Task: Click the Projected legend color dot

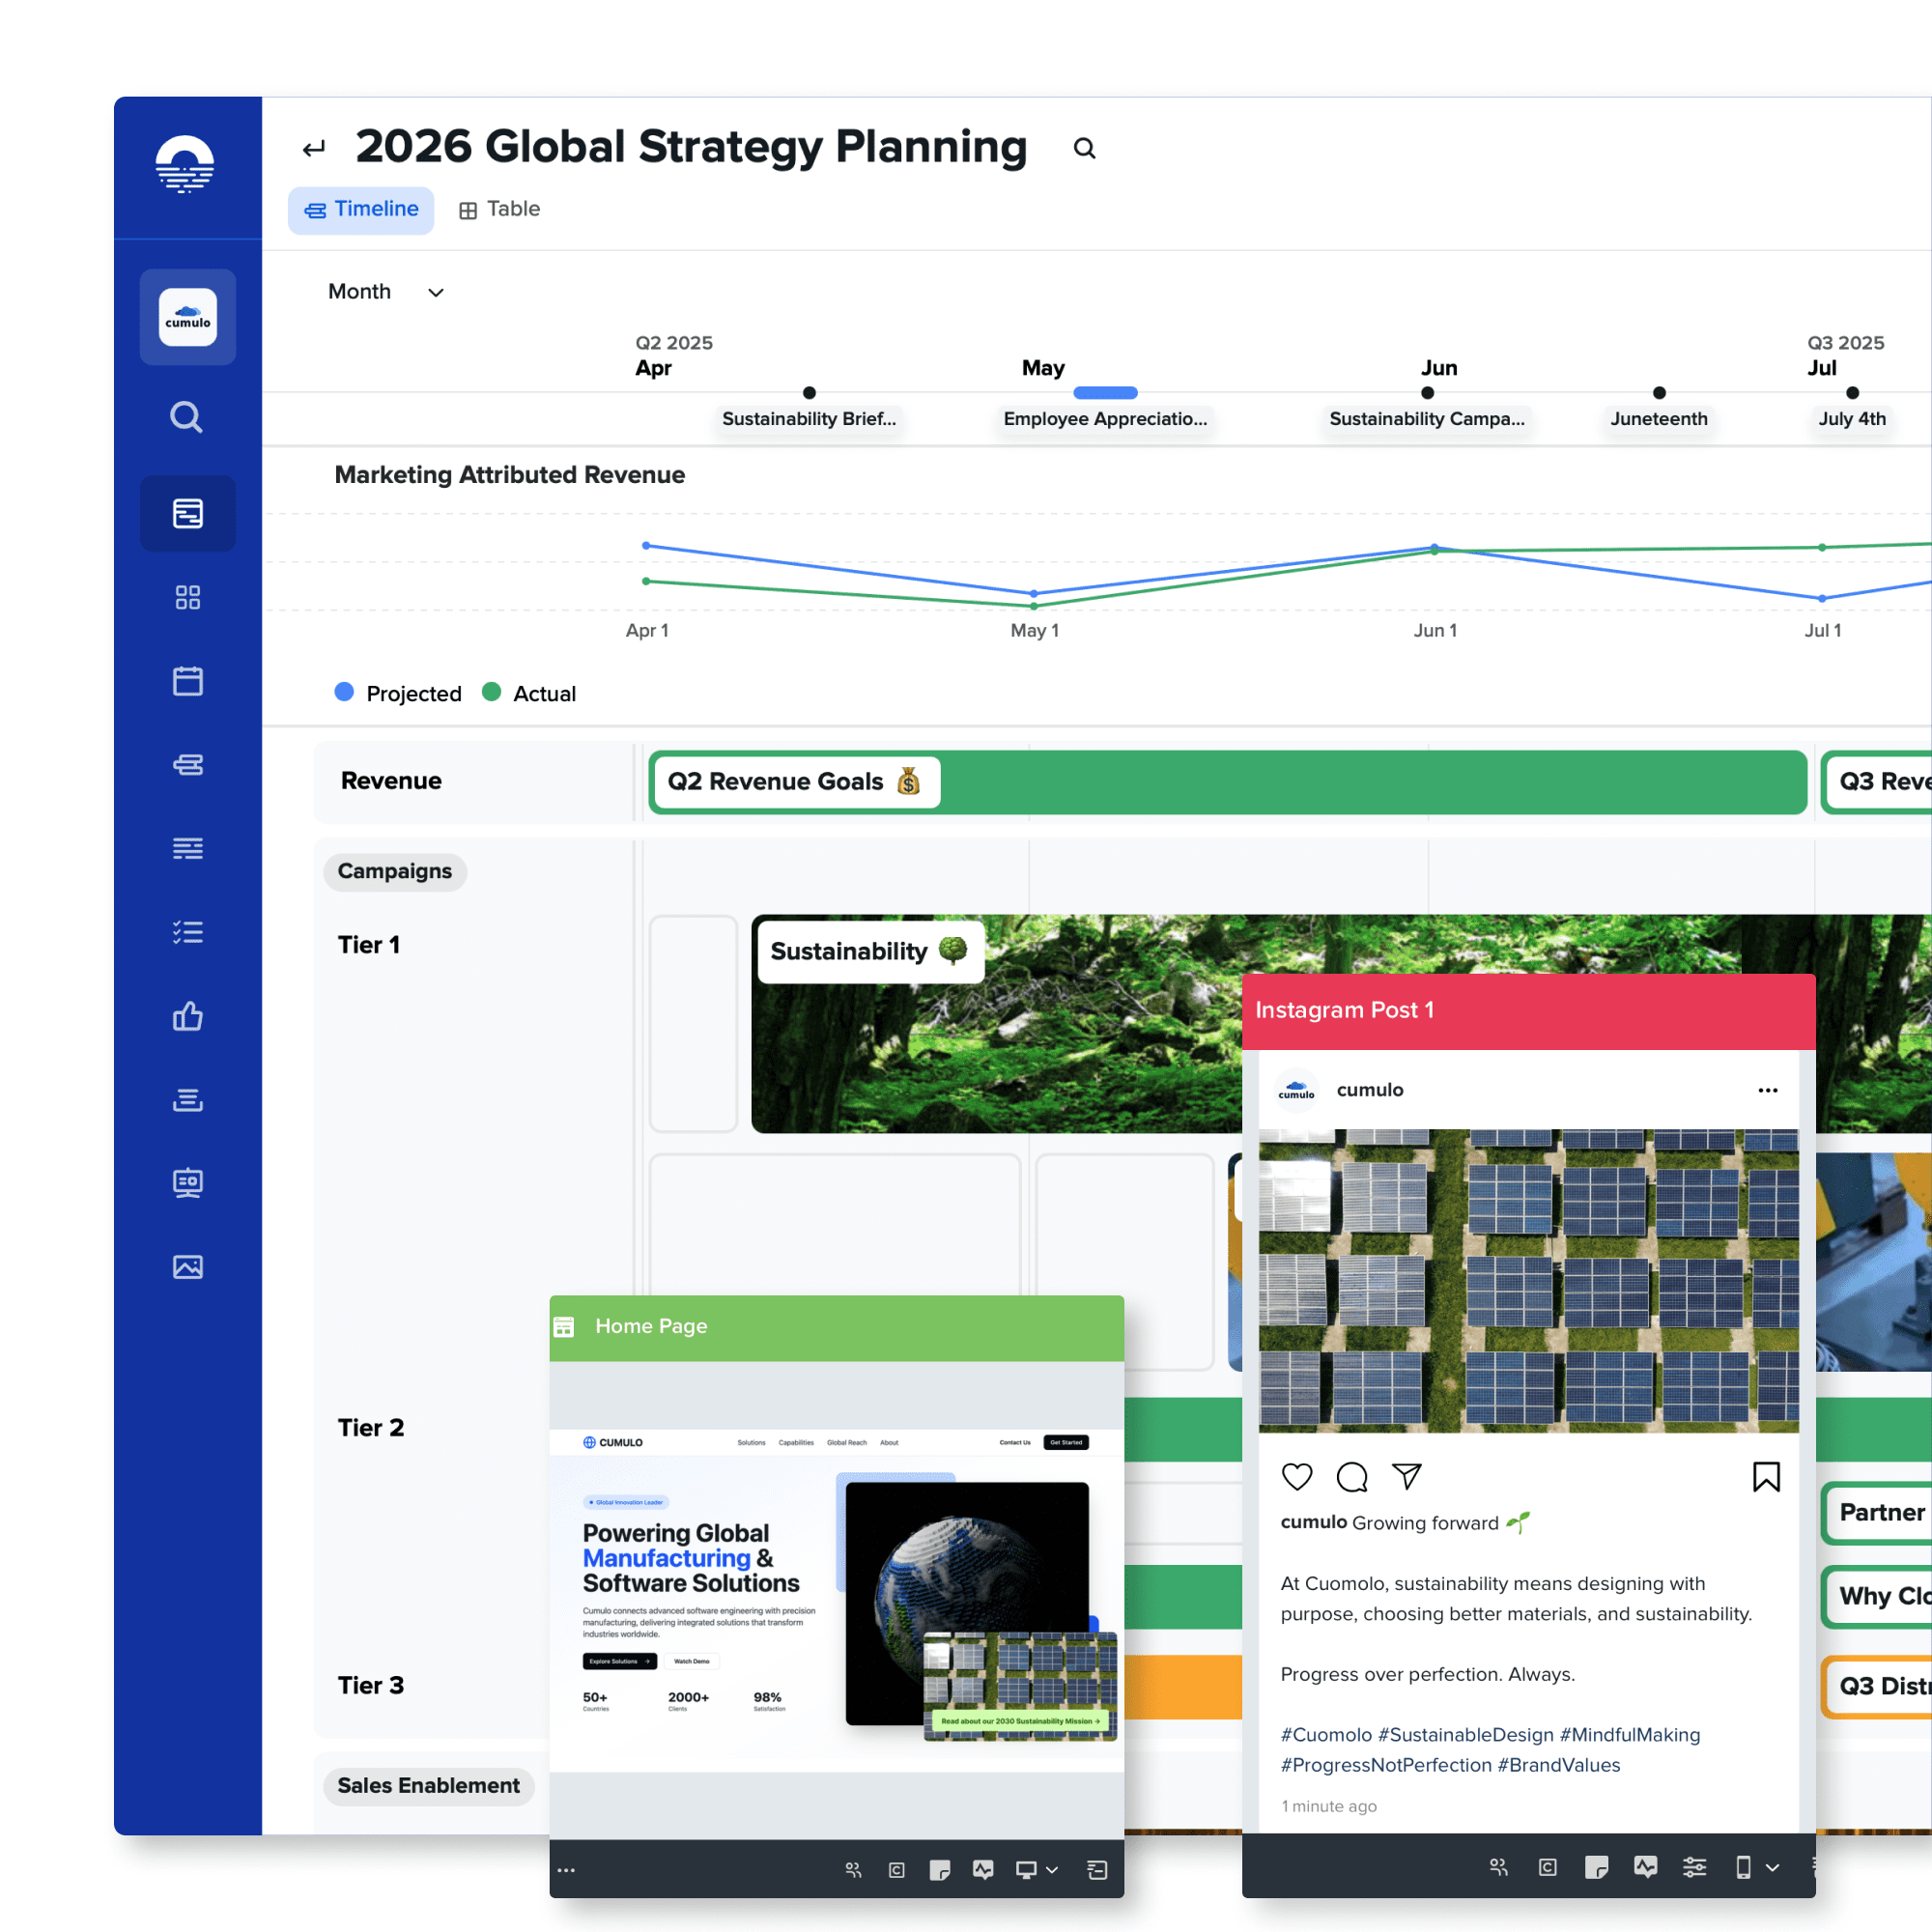Action: (x=344, y=692)
